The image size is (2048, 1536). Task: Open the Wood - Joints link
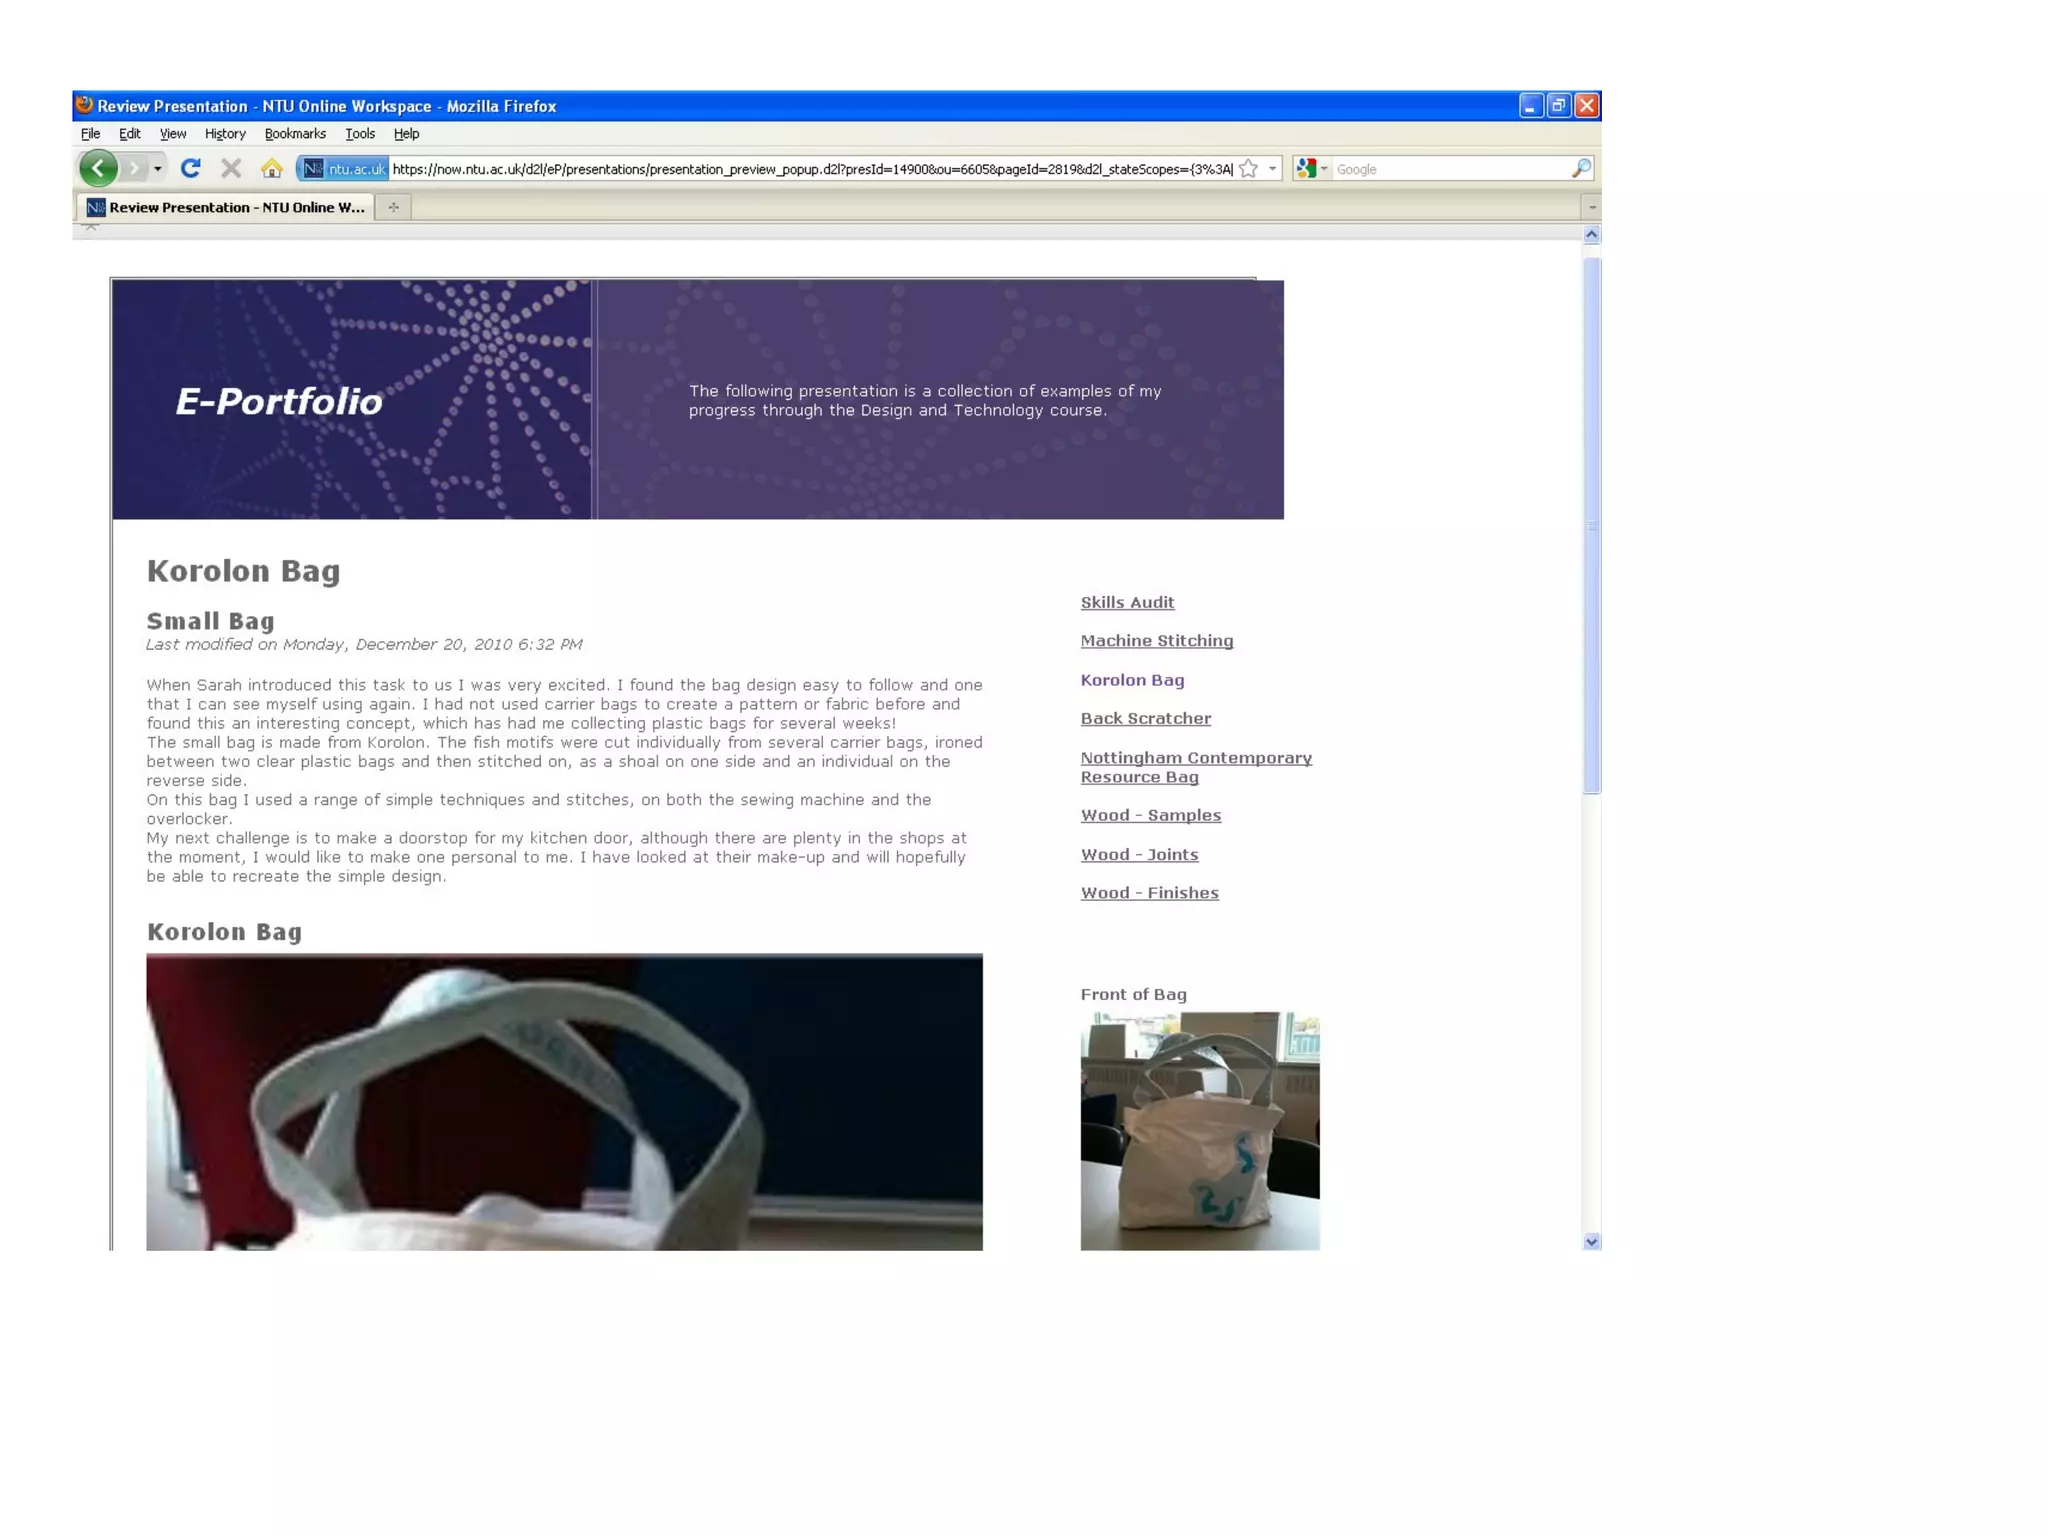[x=1139, y=854]
